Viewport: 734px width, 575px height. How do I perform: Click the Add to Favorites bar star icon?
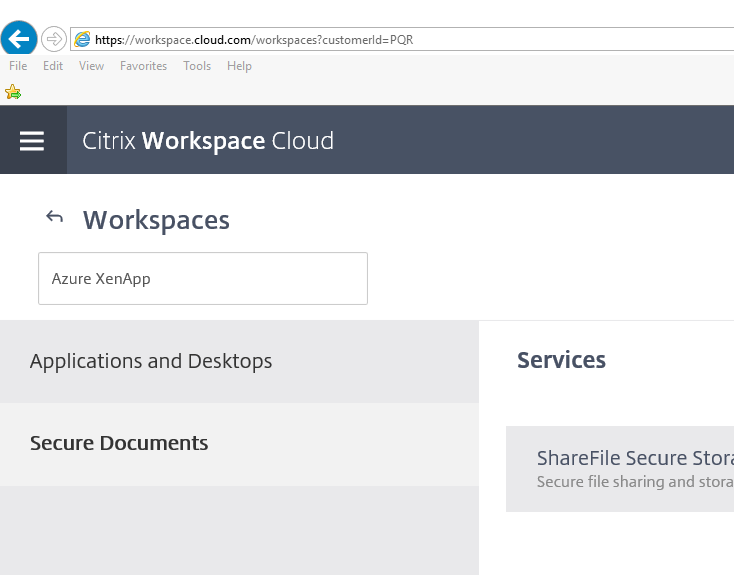tap(13, 92)
